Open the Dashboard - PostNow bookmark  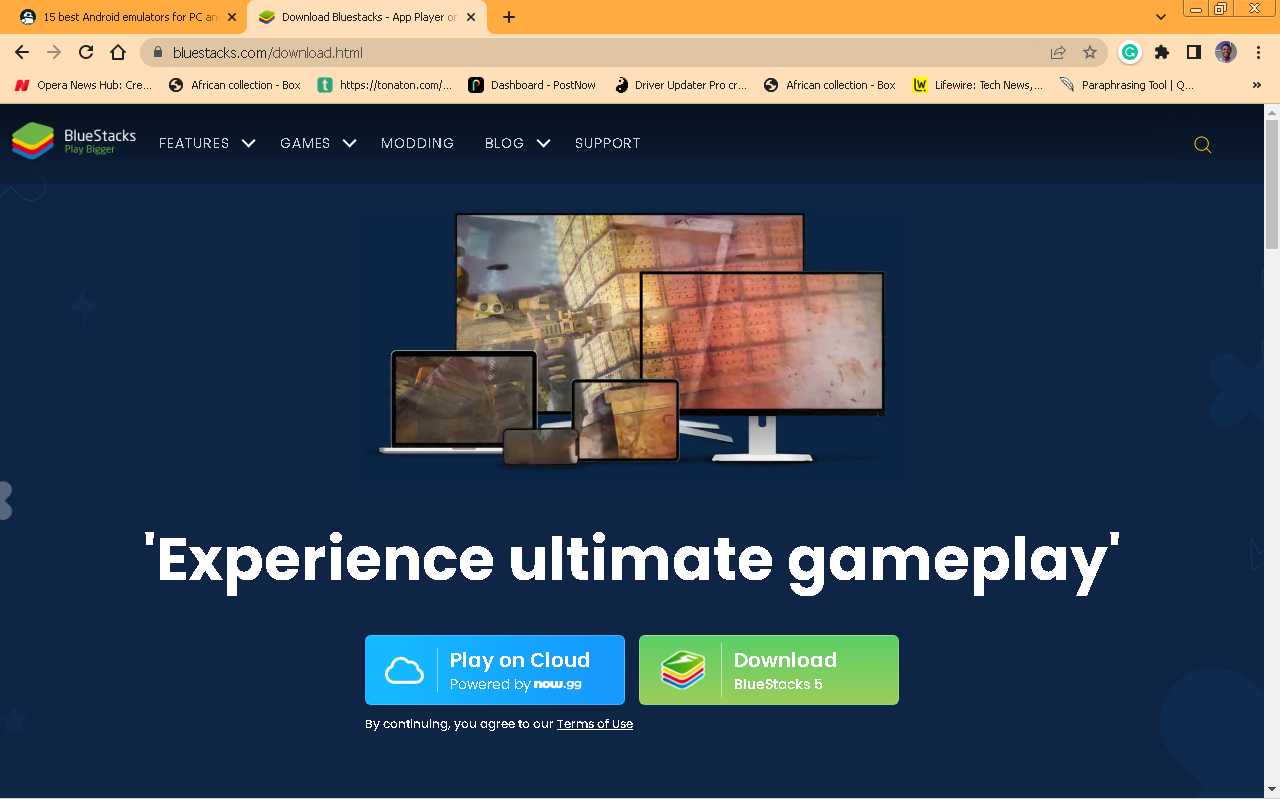point(533,85)
